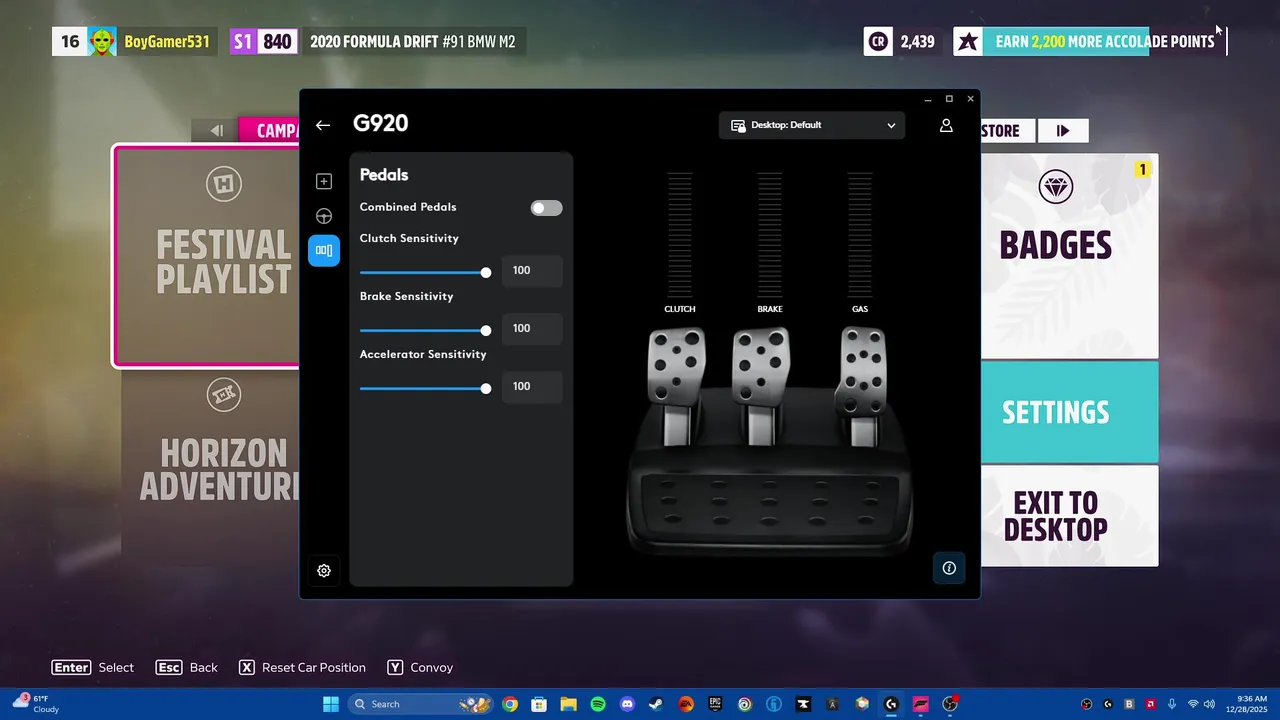
Task: Open the Windows Start menu
Action: point(331,704)
